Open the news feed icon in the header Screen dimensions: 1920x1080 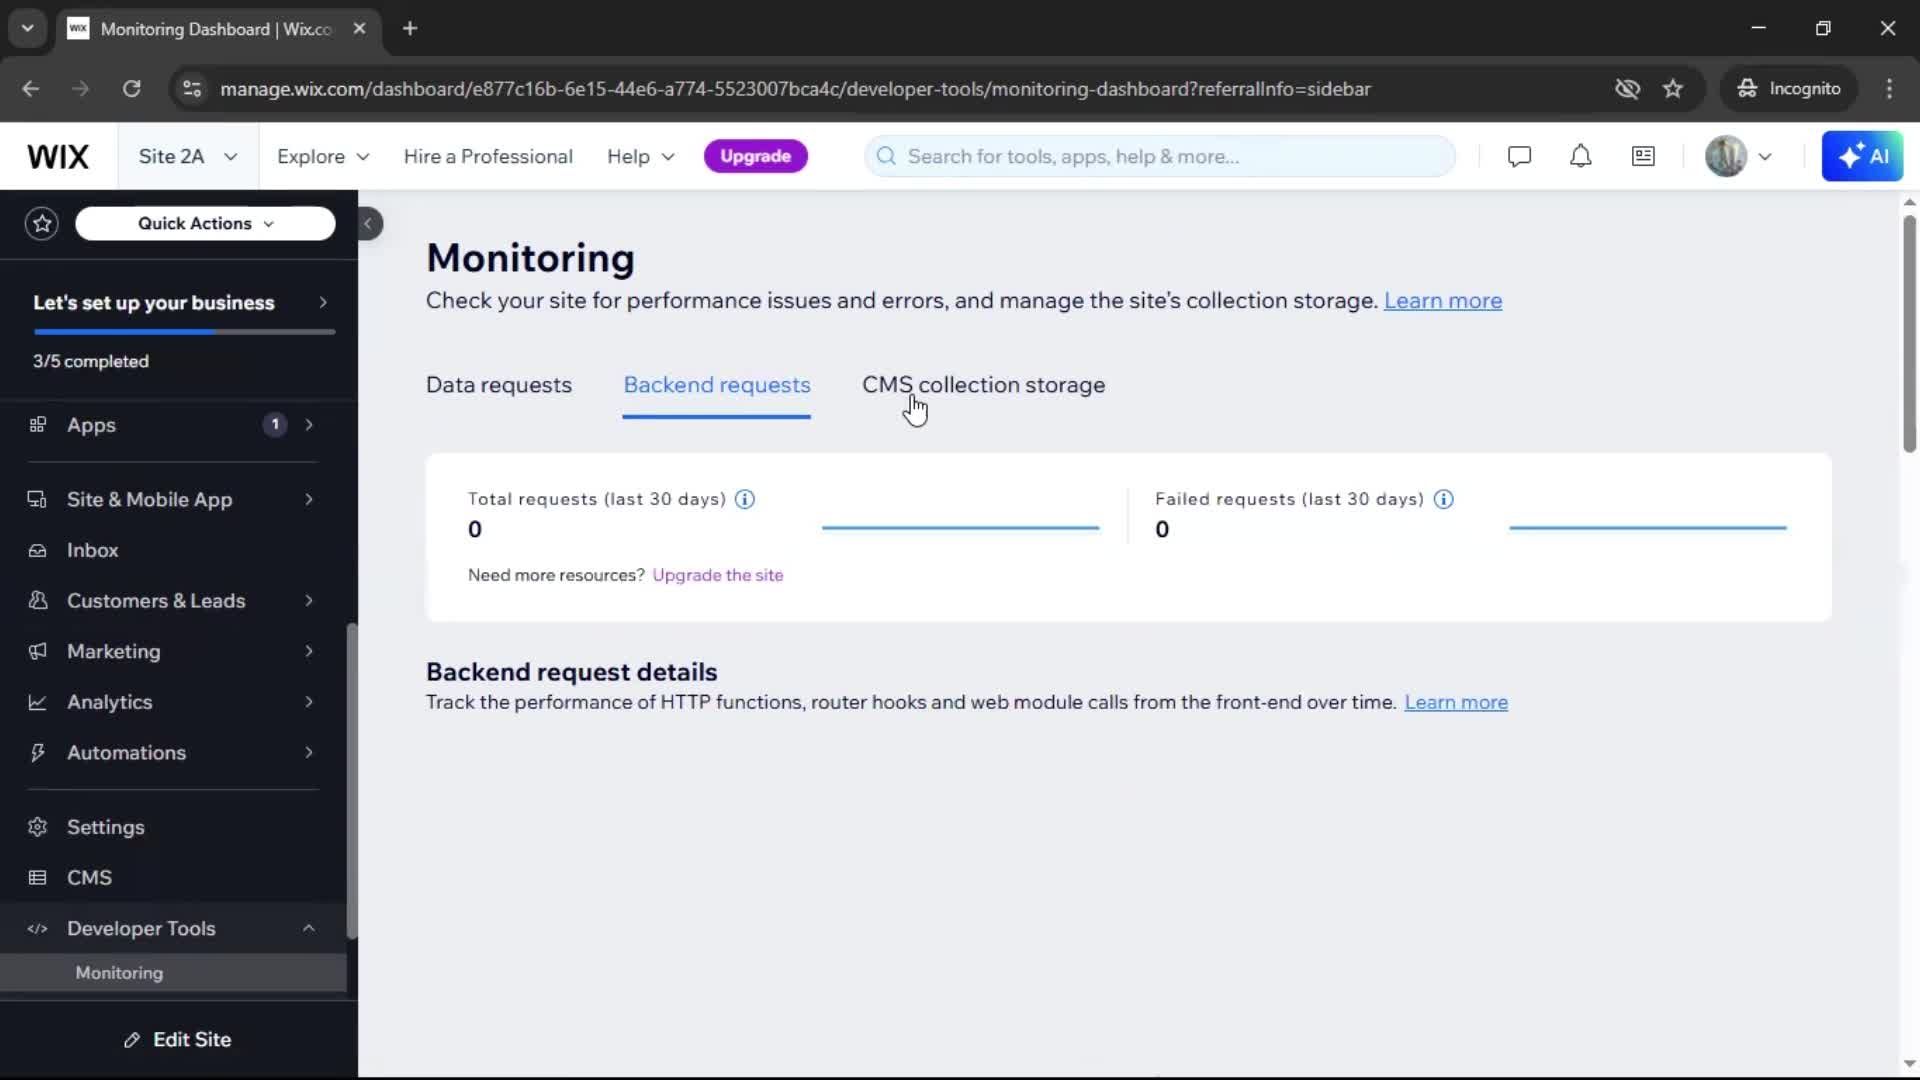coord(1643,157)
